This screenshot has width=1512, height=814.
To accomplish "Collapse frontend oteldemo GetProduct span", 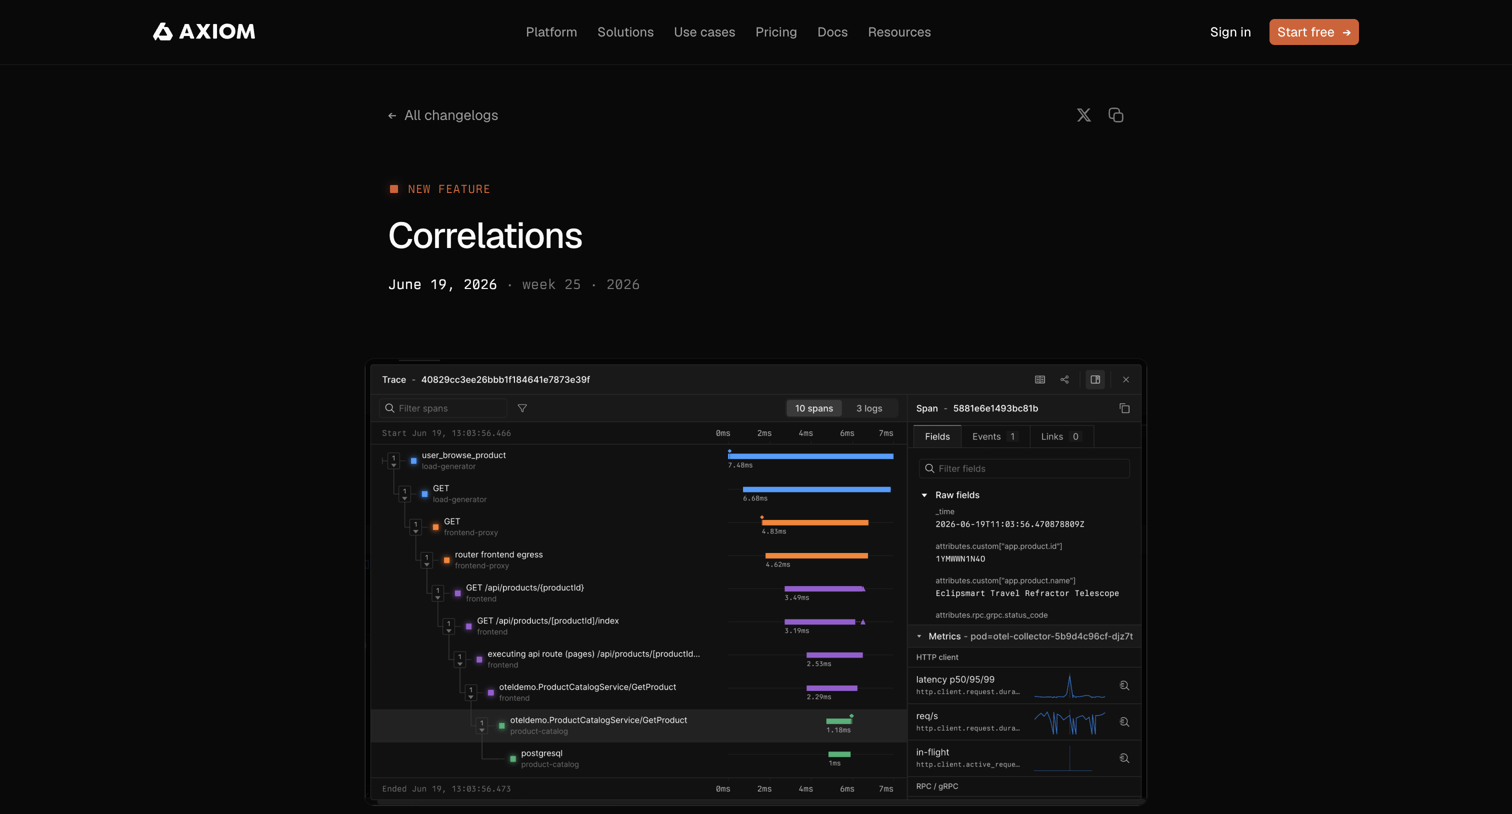I will tap(471, 693).
